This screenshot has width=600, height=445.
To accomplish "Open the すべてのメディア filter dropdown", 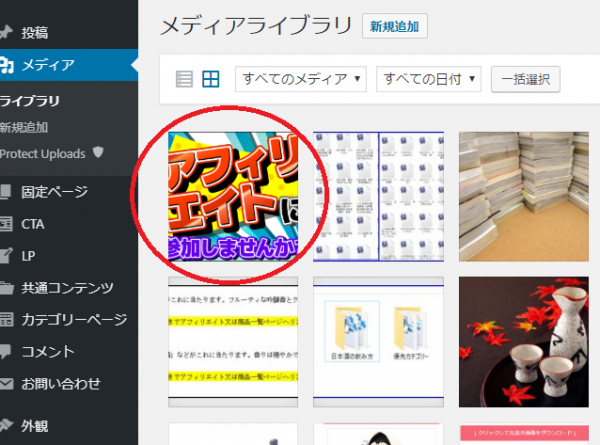I will [301, 79].
